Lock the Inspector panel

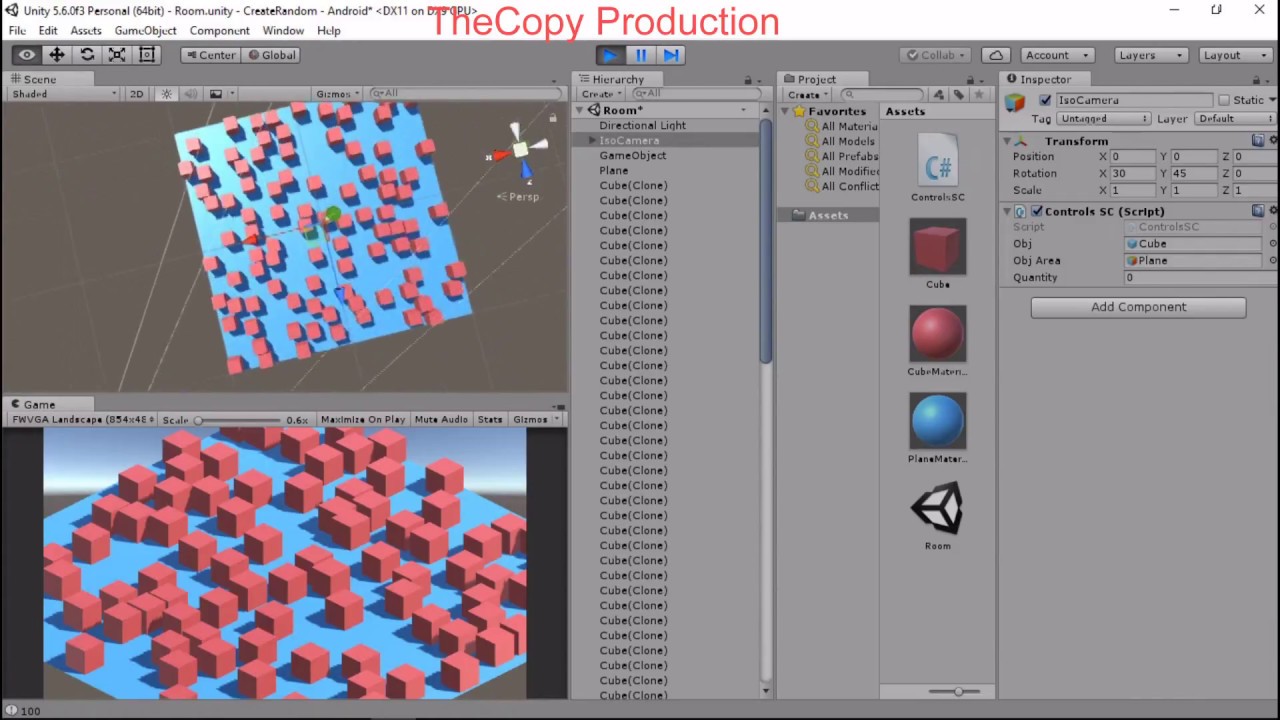(x=1257, y=79)
